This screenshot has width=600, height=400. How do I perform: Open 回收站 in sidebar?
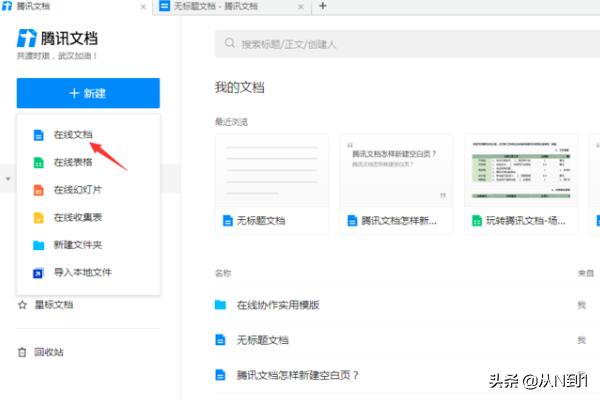(x=49, y=352)
